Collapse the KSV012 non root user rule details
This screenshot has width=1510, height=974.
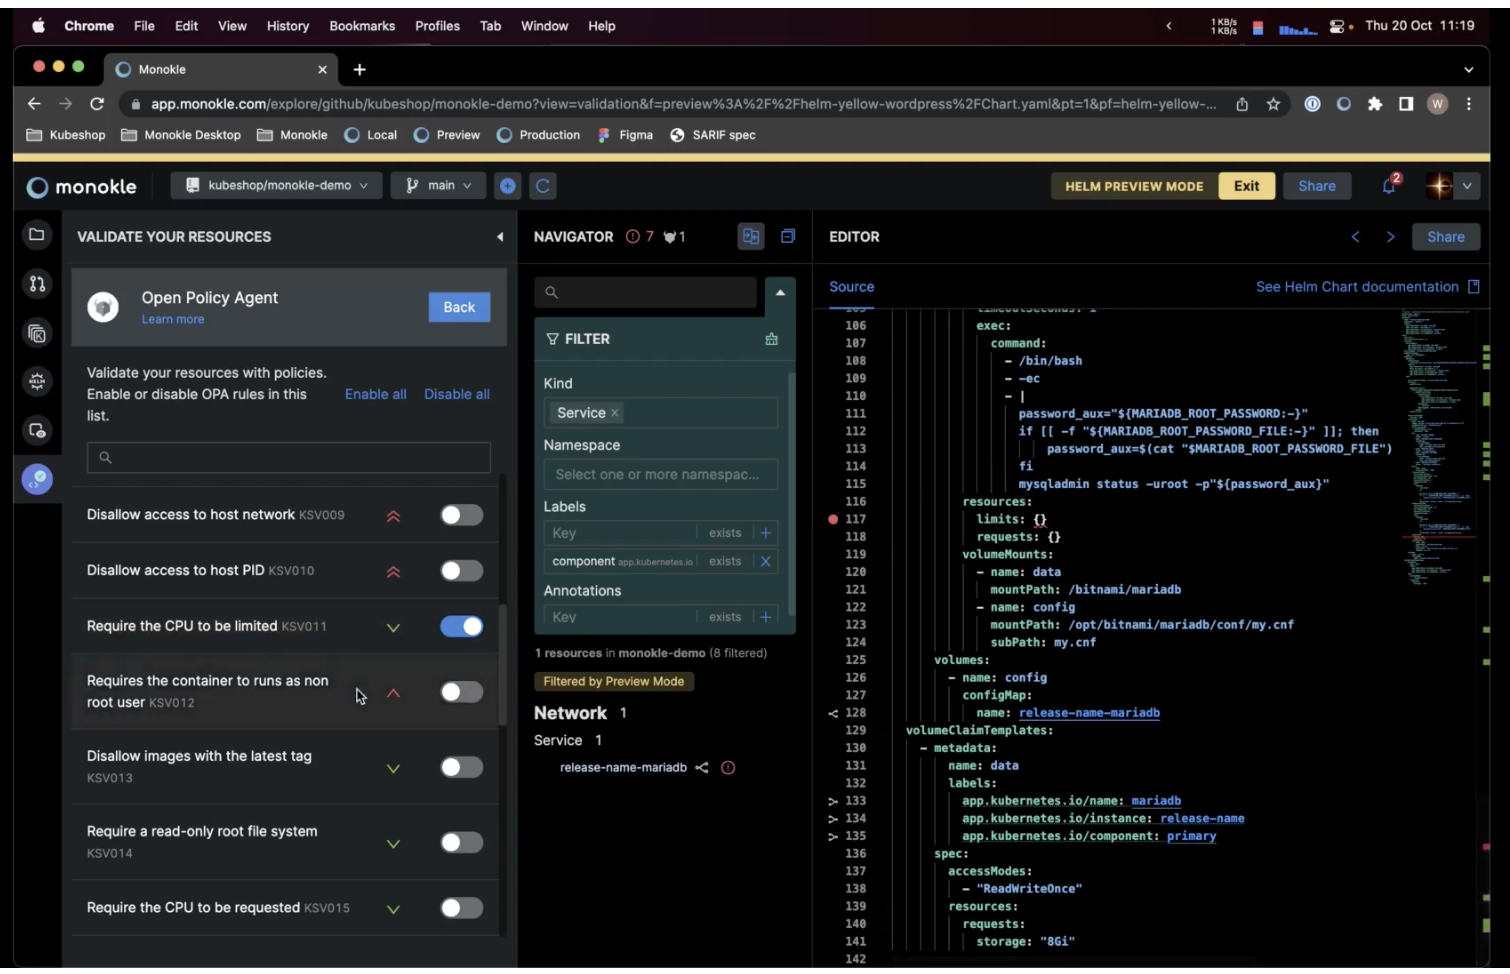pos(393,693)
